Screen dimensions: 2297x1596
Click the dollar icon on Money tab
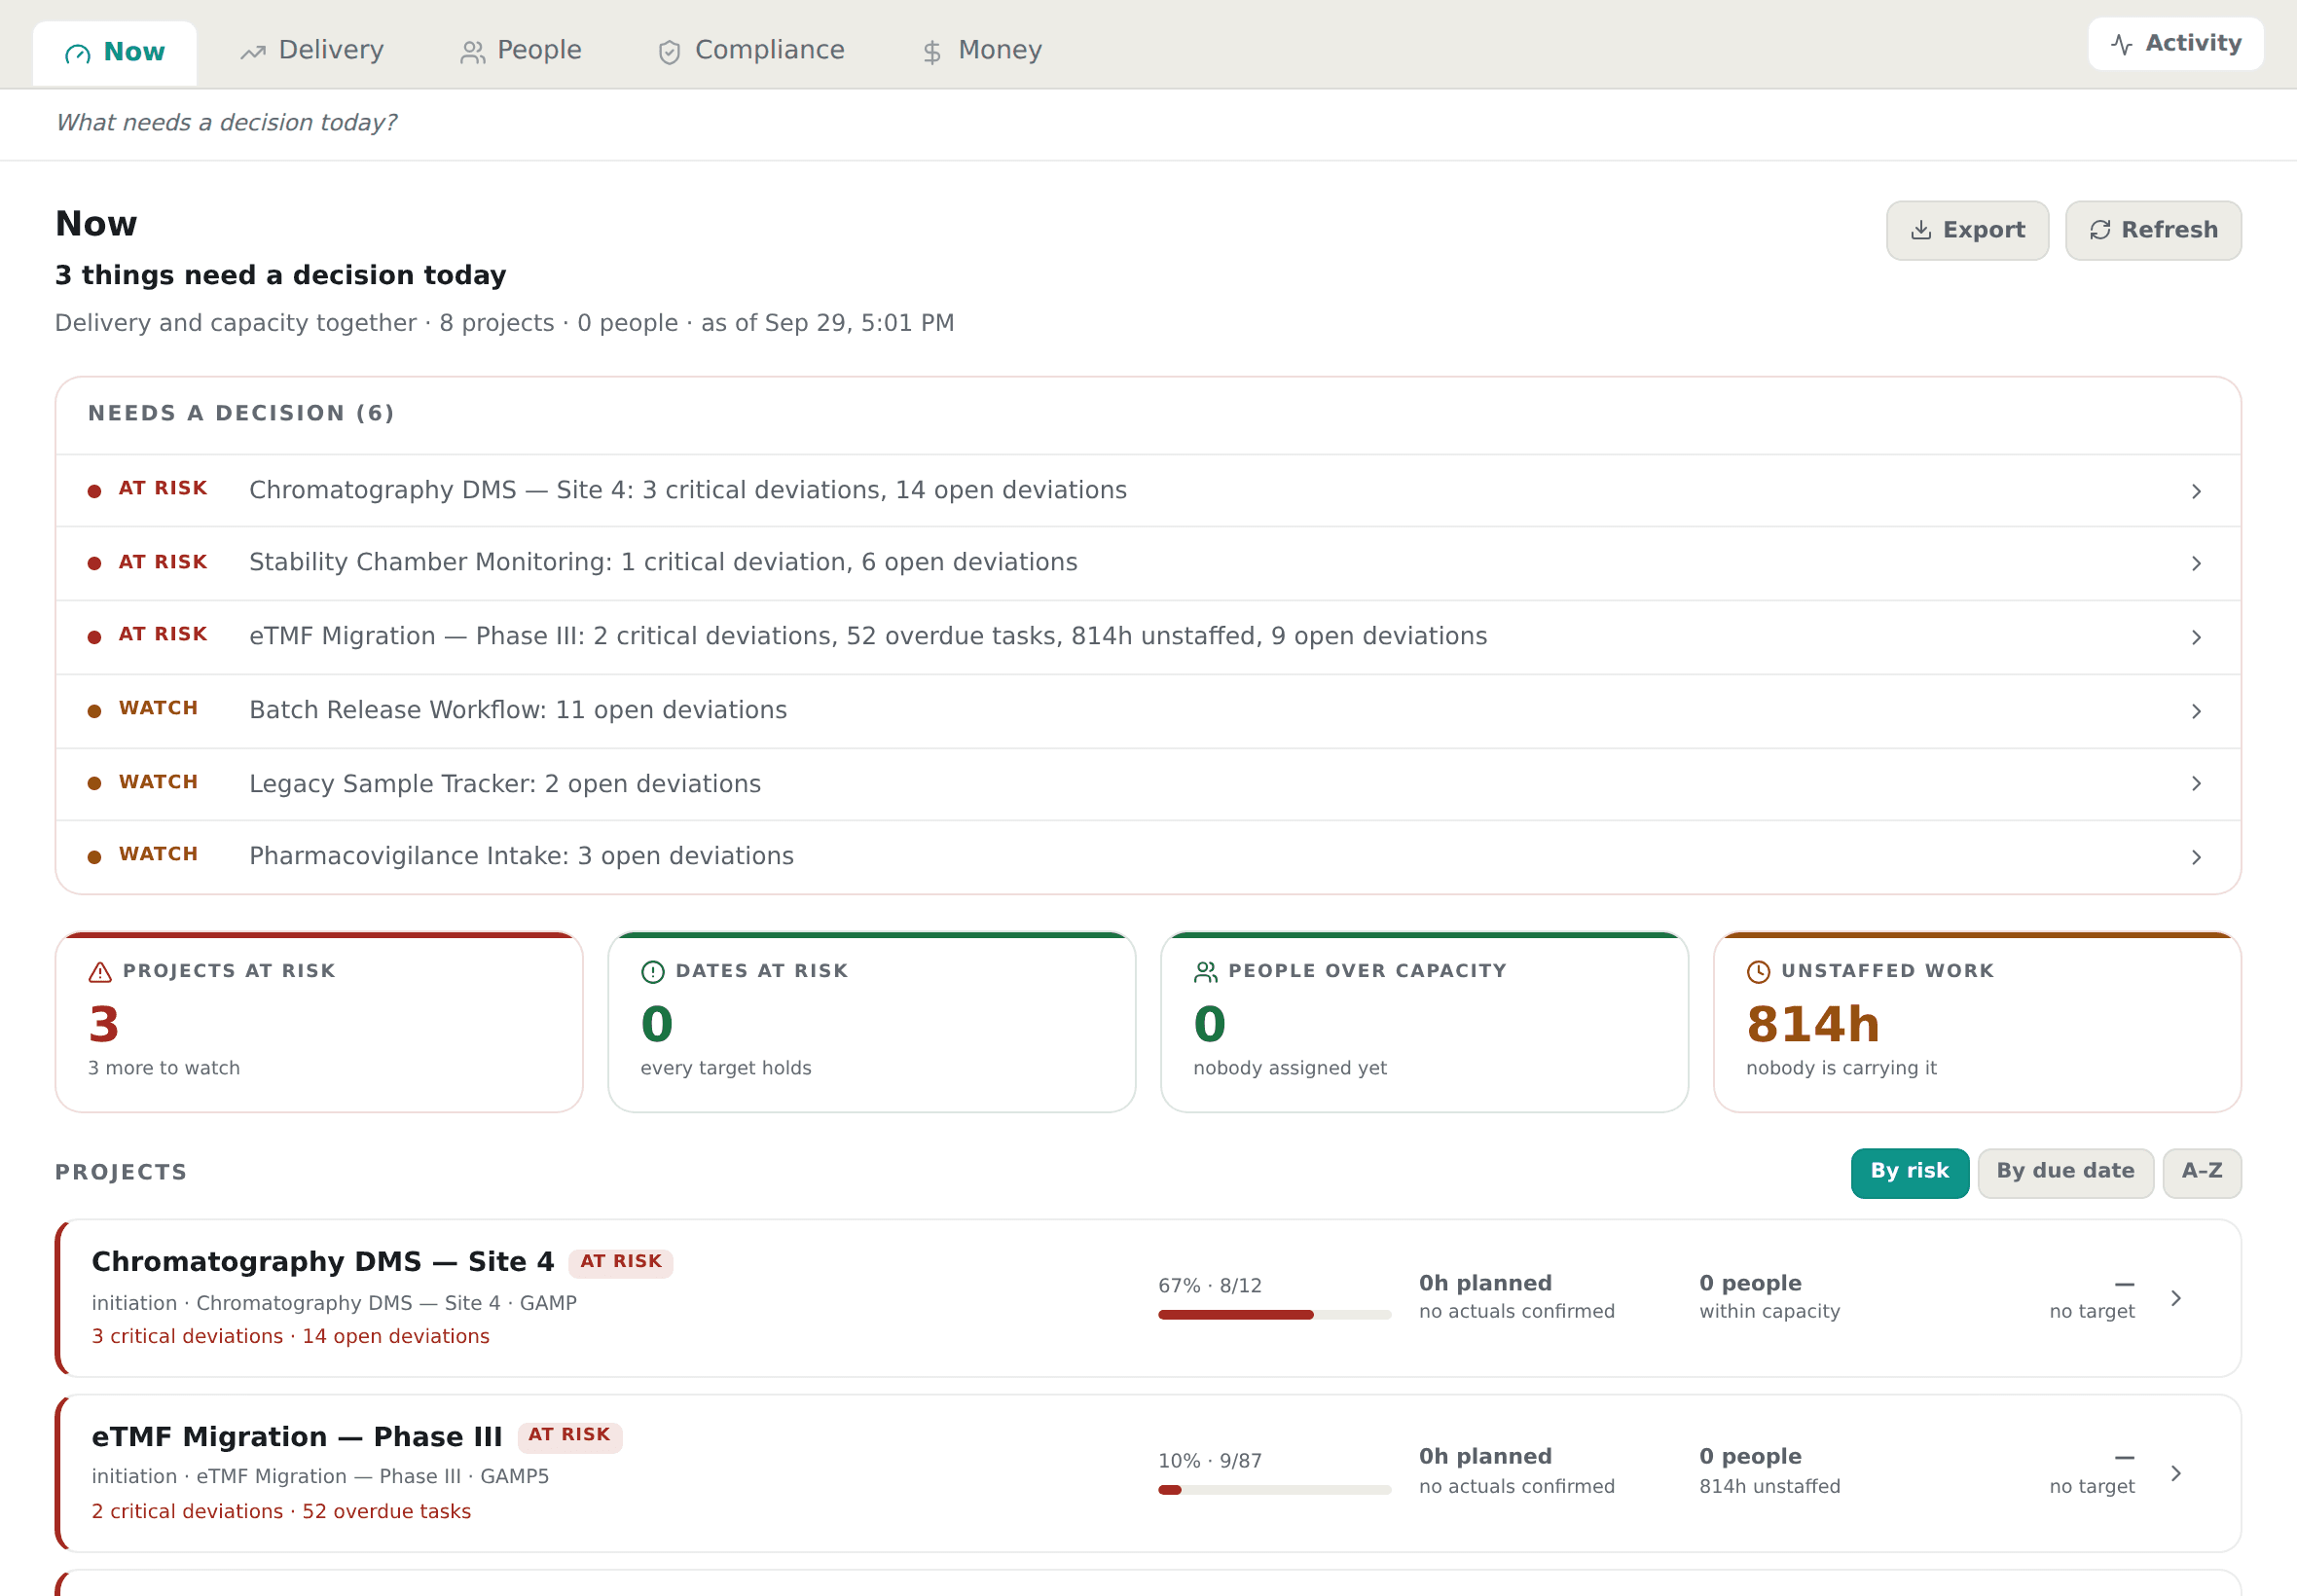tap(932, 52)
